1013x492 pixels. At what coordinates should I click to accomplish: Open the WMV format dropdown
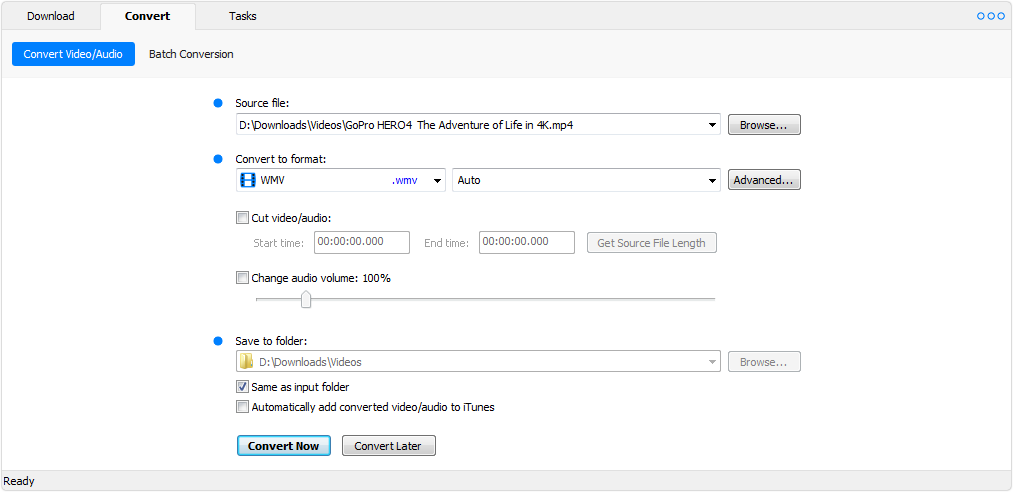(x=437, y=180)
